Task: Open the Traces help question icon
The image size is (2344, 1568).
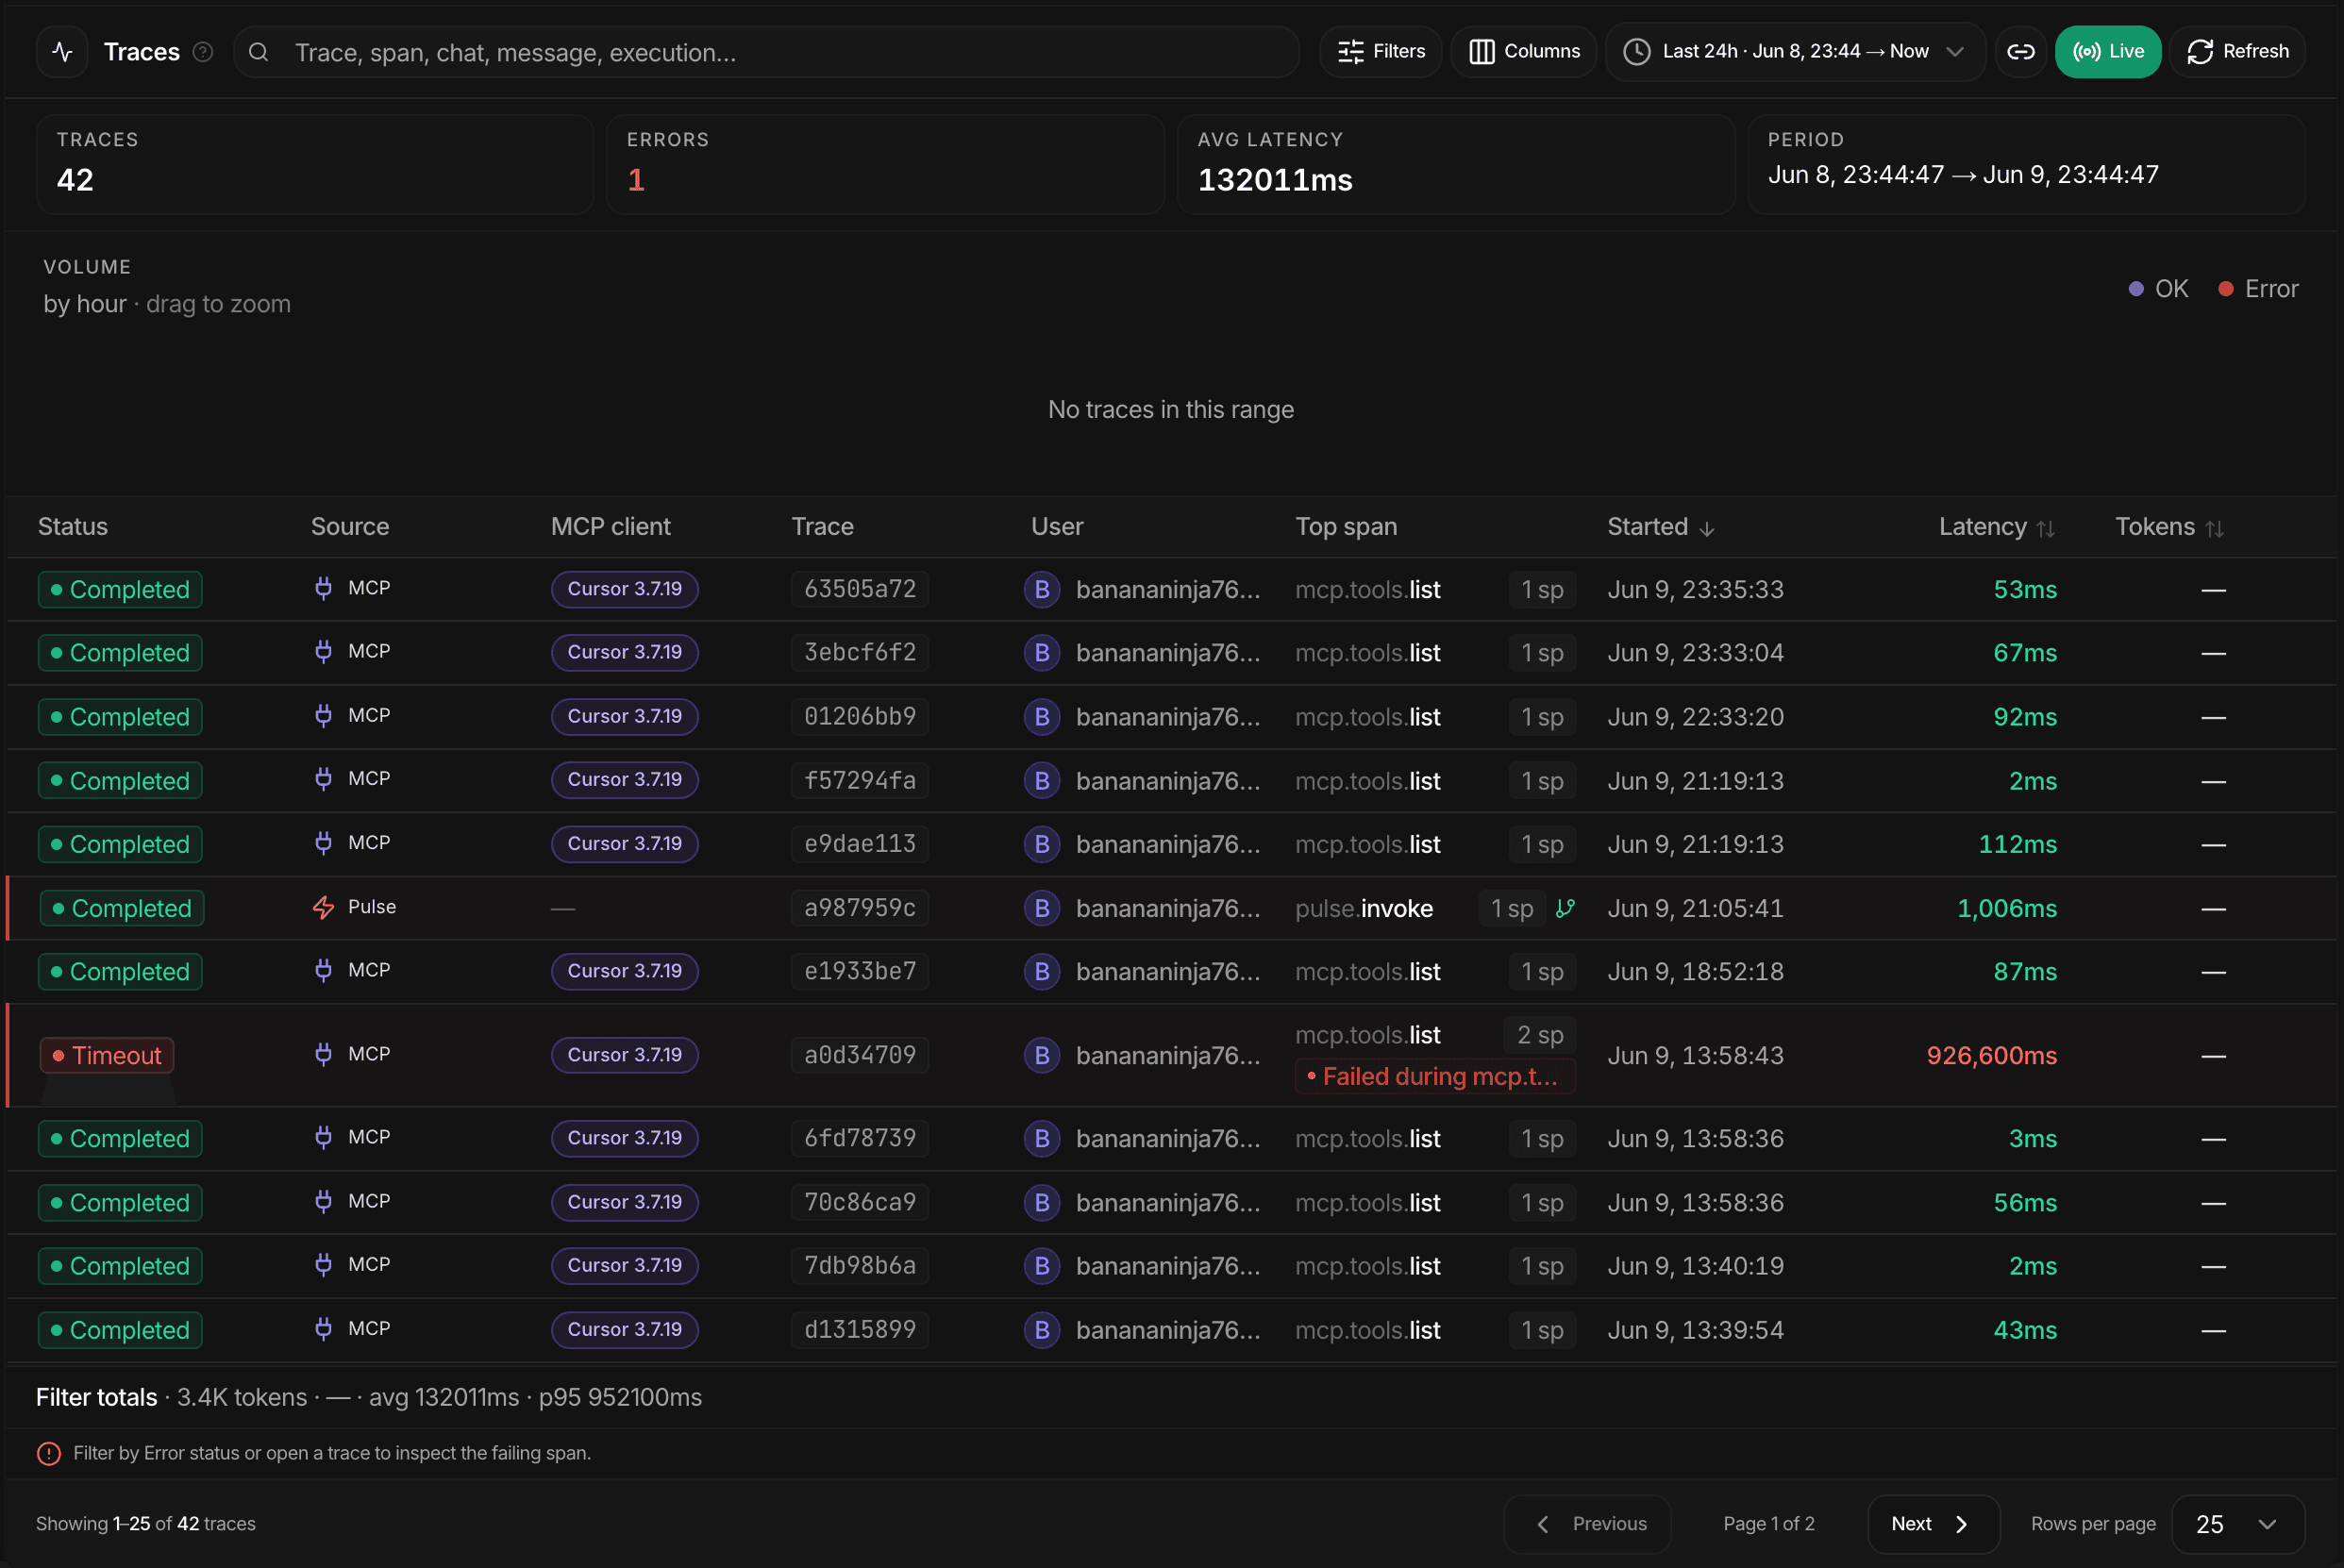Action: point(203,52)
